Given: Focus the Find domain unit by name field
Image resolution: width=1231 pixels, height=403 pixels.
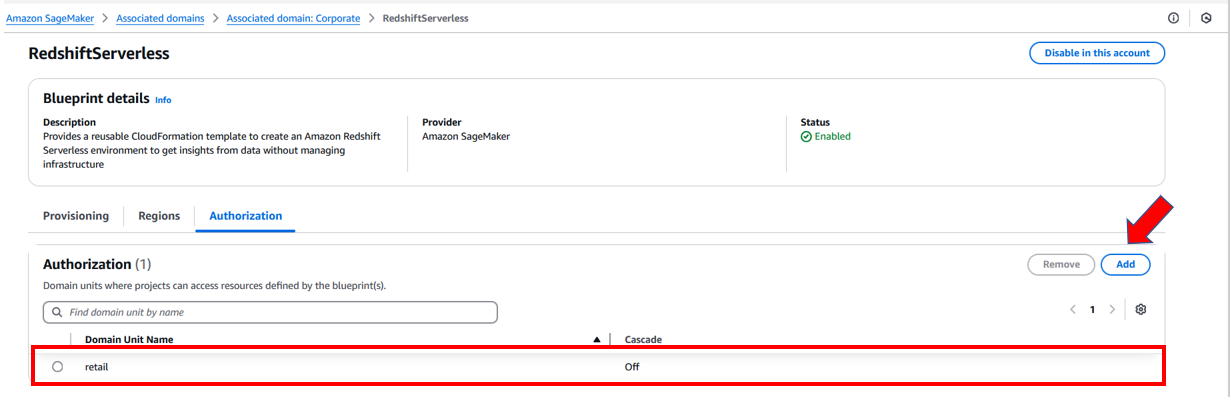Looking at the screenshot, I should click(x=270, y=312).
